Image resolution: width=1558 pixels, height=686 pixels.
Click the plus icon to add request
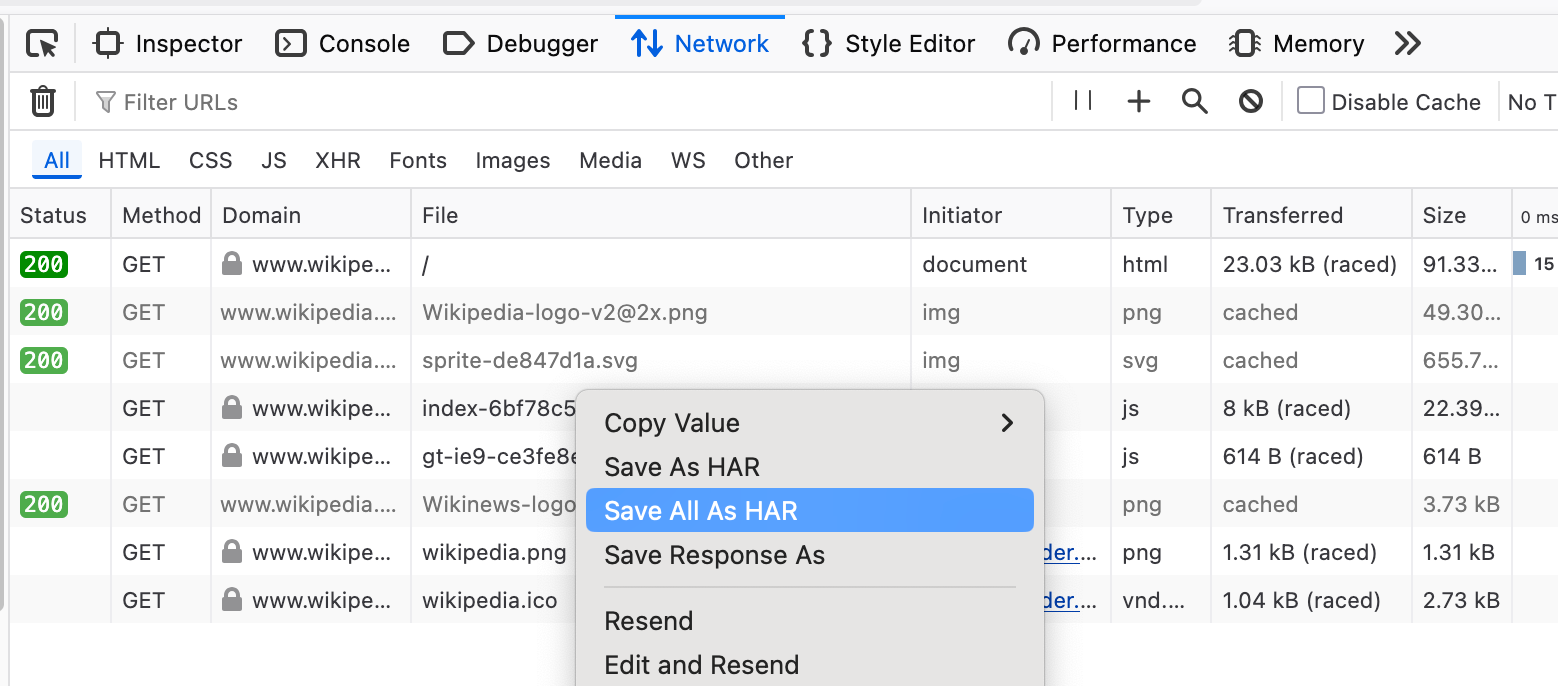click(x=1138, y=102)
